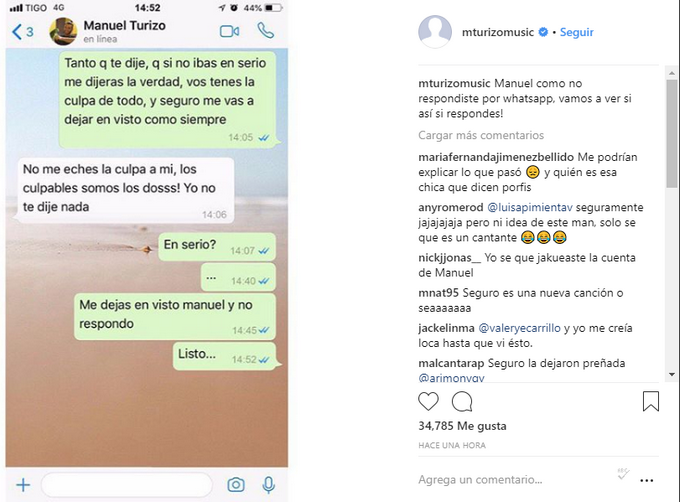
Task: Click the @luisapimientav mention link
Action: (530, 207)
